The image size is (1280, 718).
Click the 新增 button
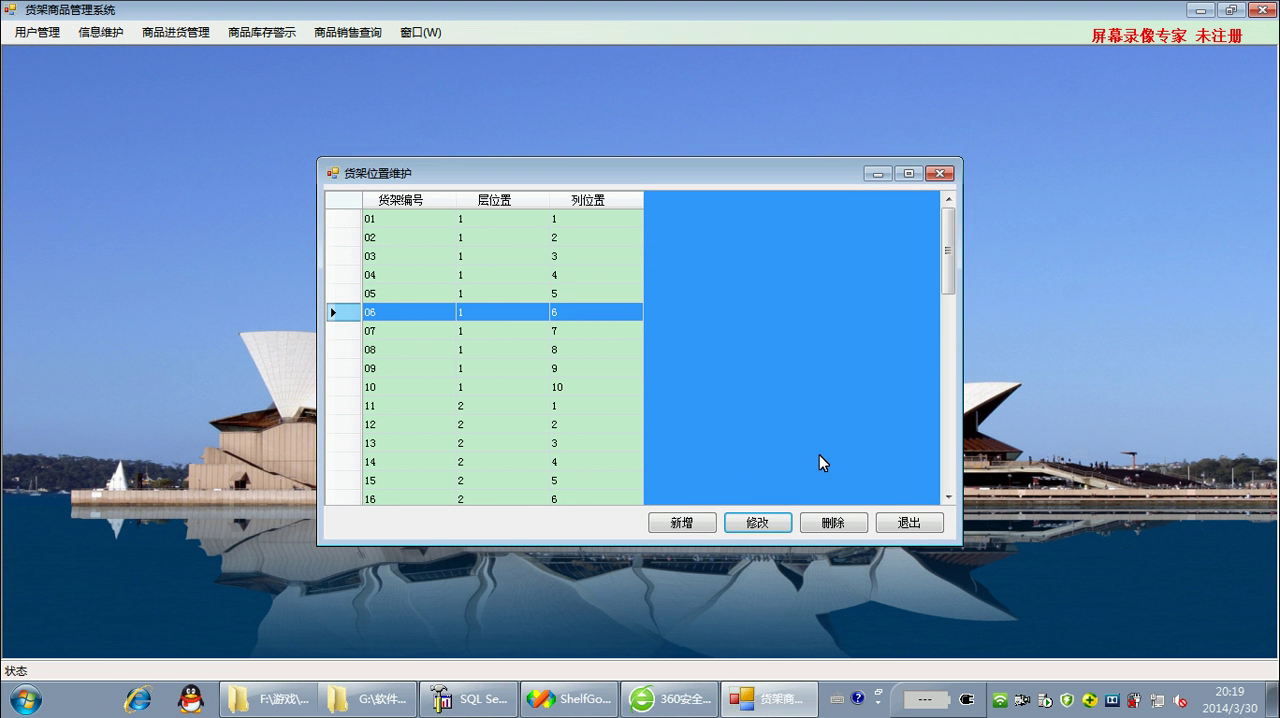pos(682,523)
